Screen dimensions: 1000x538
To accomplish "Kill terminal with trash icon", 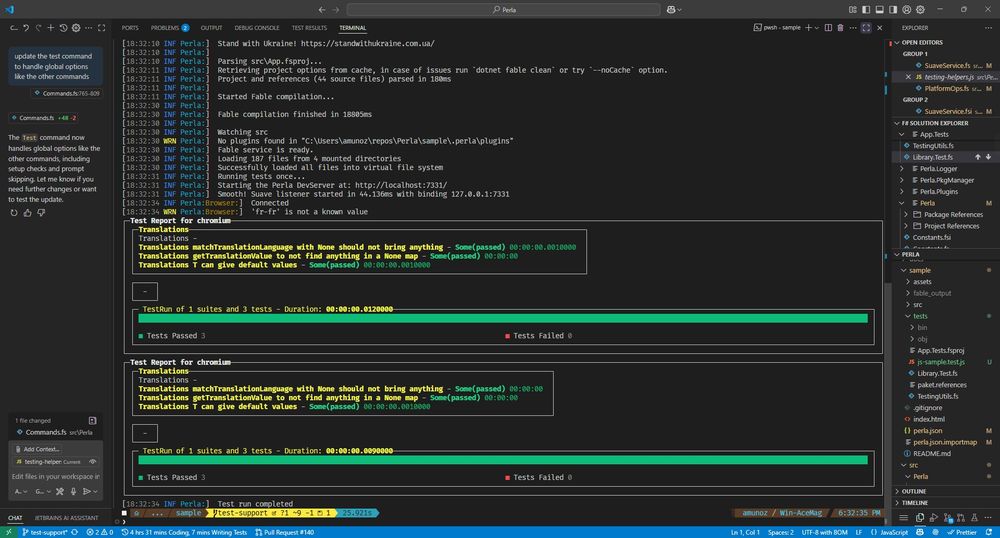I will coord(840,28).
